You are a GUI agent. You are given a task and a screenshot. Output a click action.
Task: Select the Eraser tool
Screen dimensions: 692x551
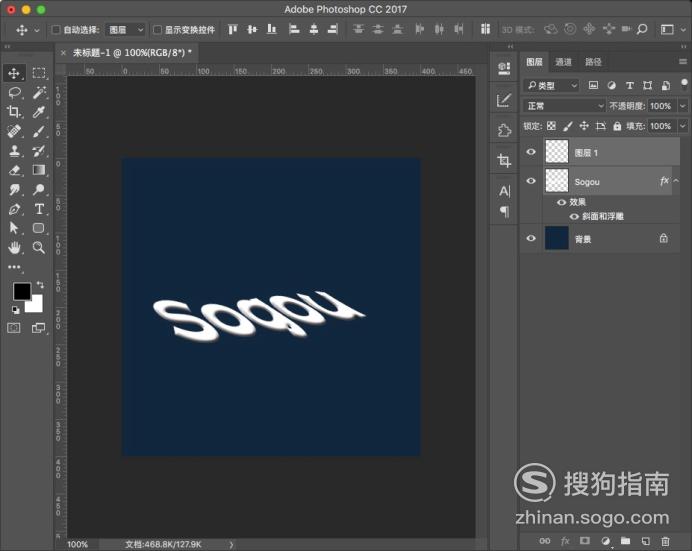[x=14, y=170]
